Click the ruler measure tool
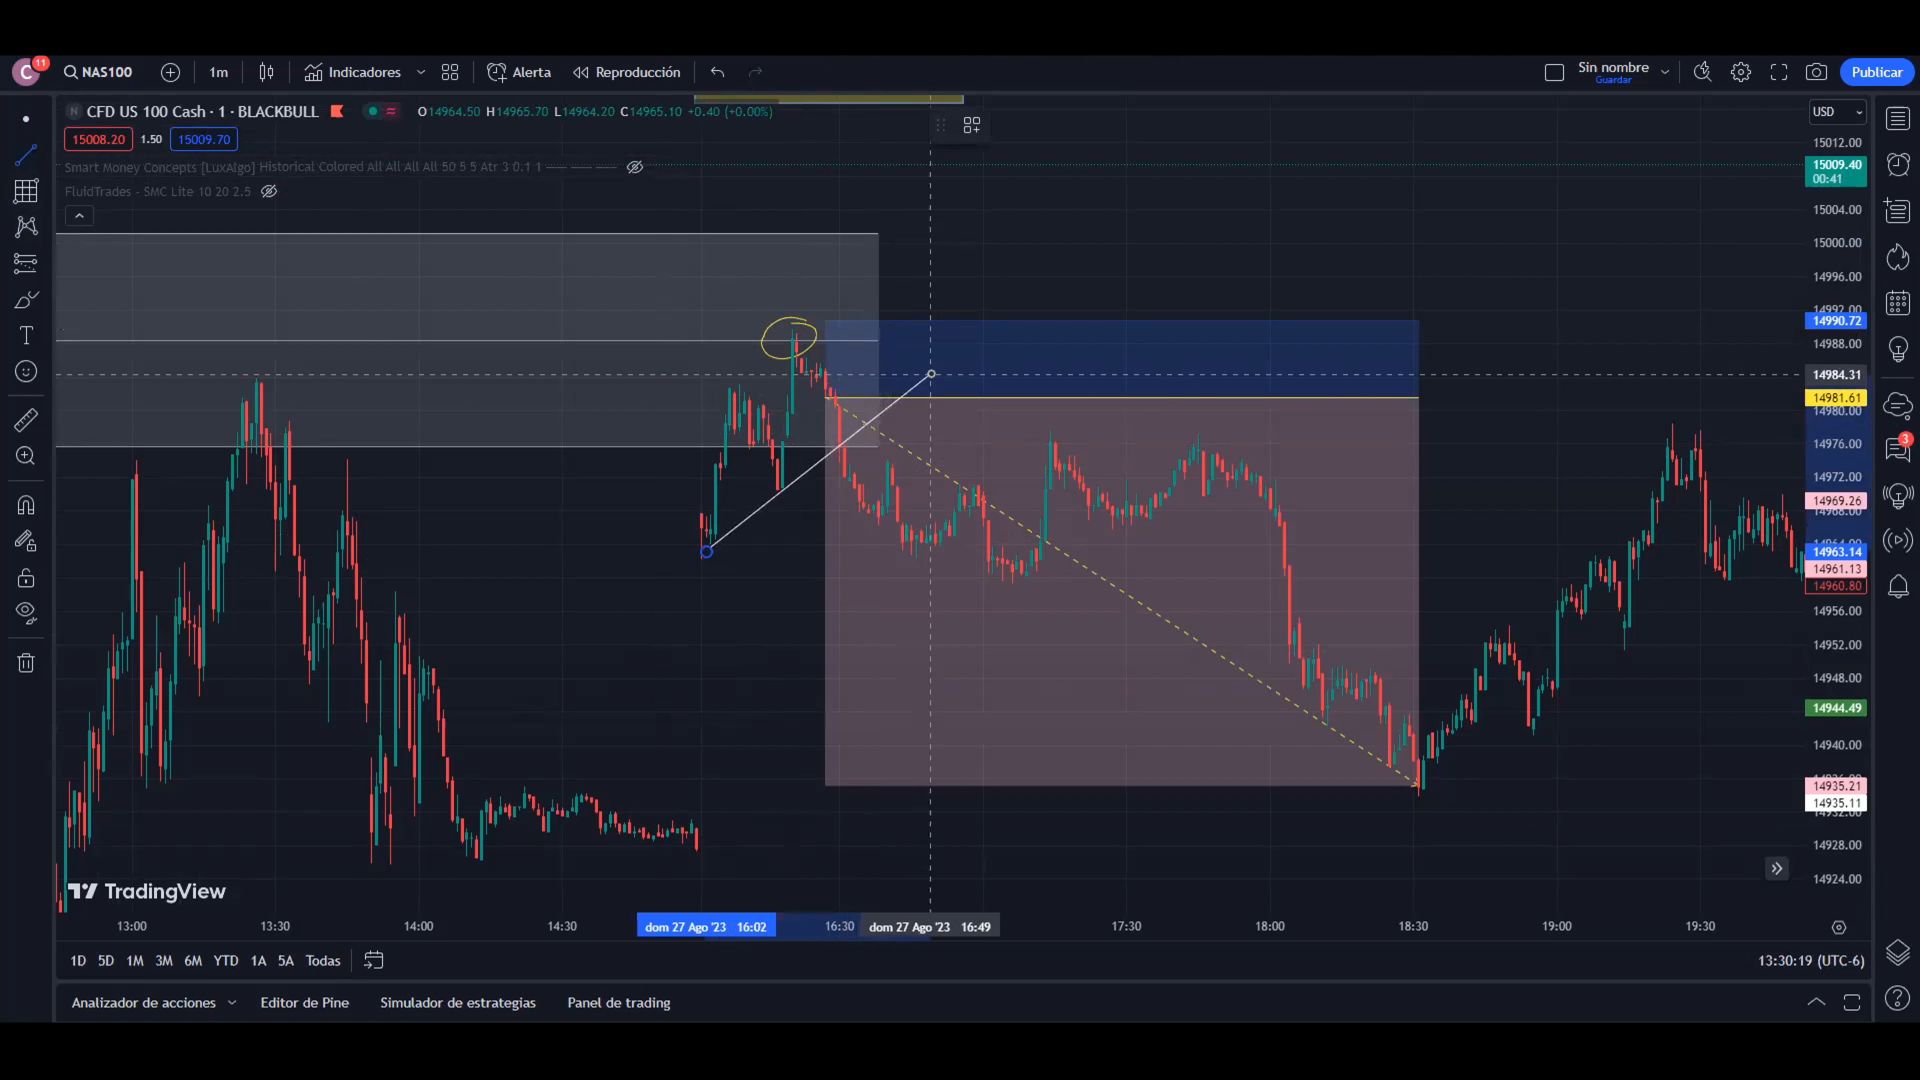 click(26, 420)
